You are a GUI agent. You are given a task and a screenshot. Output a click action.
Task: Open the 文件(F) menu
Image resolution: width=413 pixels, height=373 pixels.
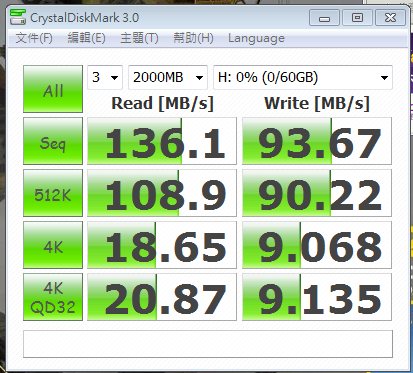[x=34, y=38]
